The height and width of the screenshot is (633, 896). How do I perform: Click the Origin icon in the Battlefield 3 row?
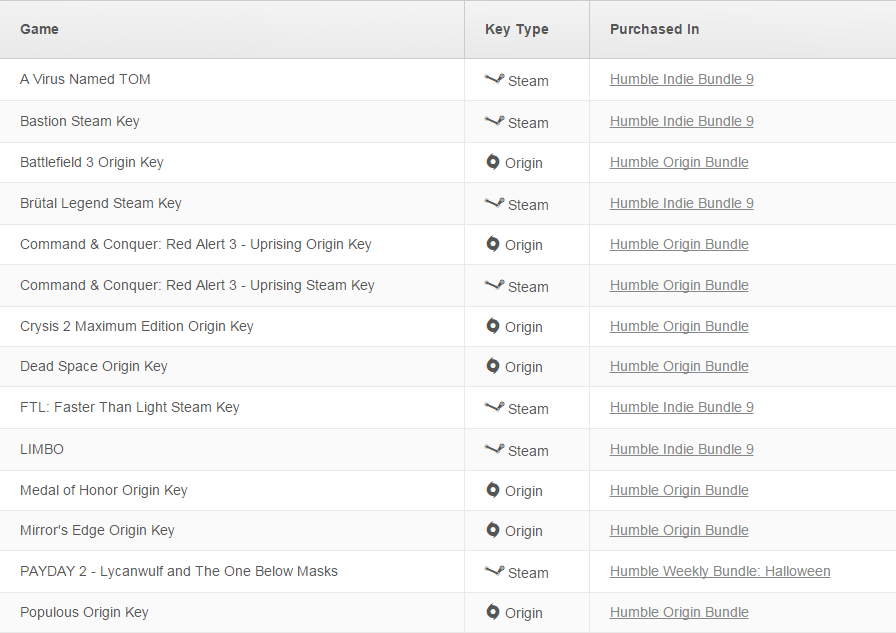(493, 162)
